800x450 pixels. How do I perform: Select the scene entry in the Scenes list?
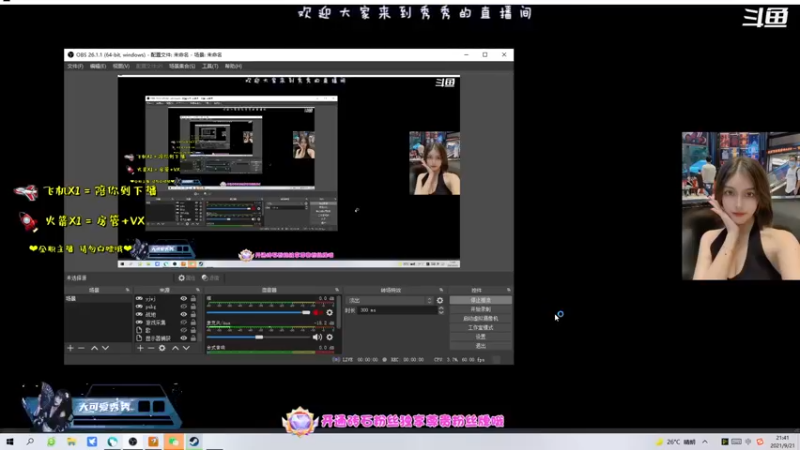tap(98, 299)
